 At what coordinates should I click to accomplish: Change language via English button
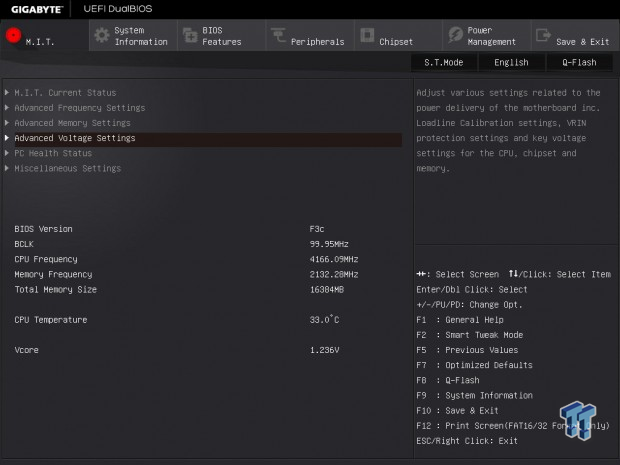(x=511, y=62)
